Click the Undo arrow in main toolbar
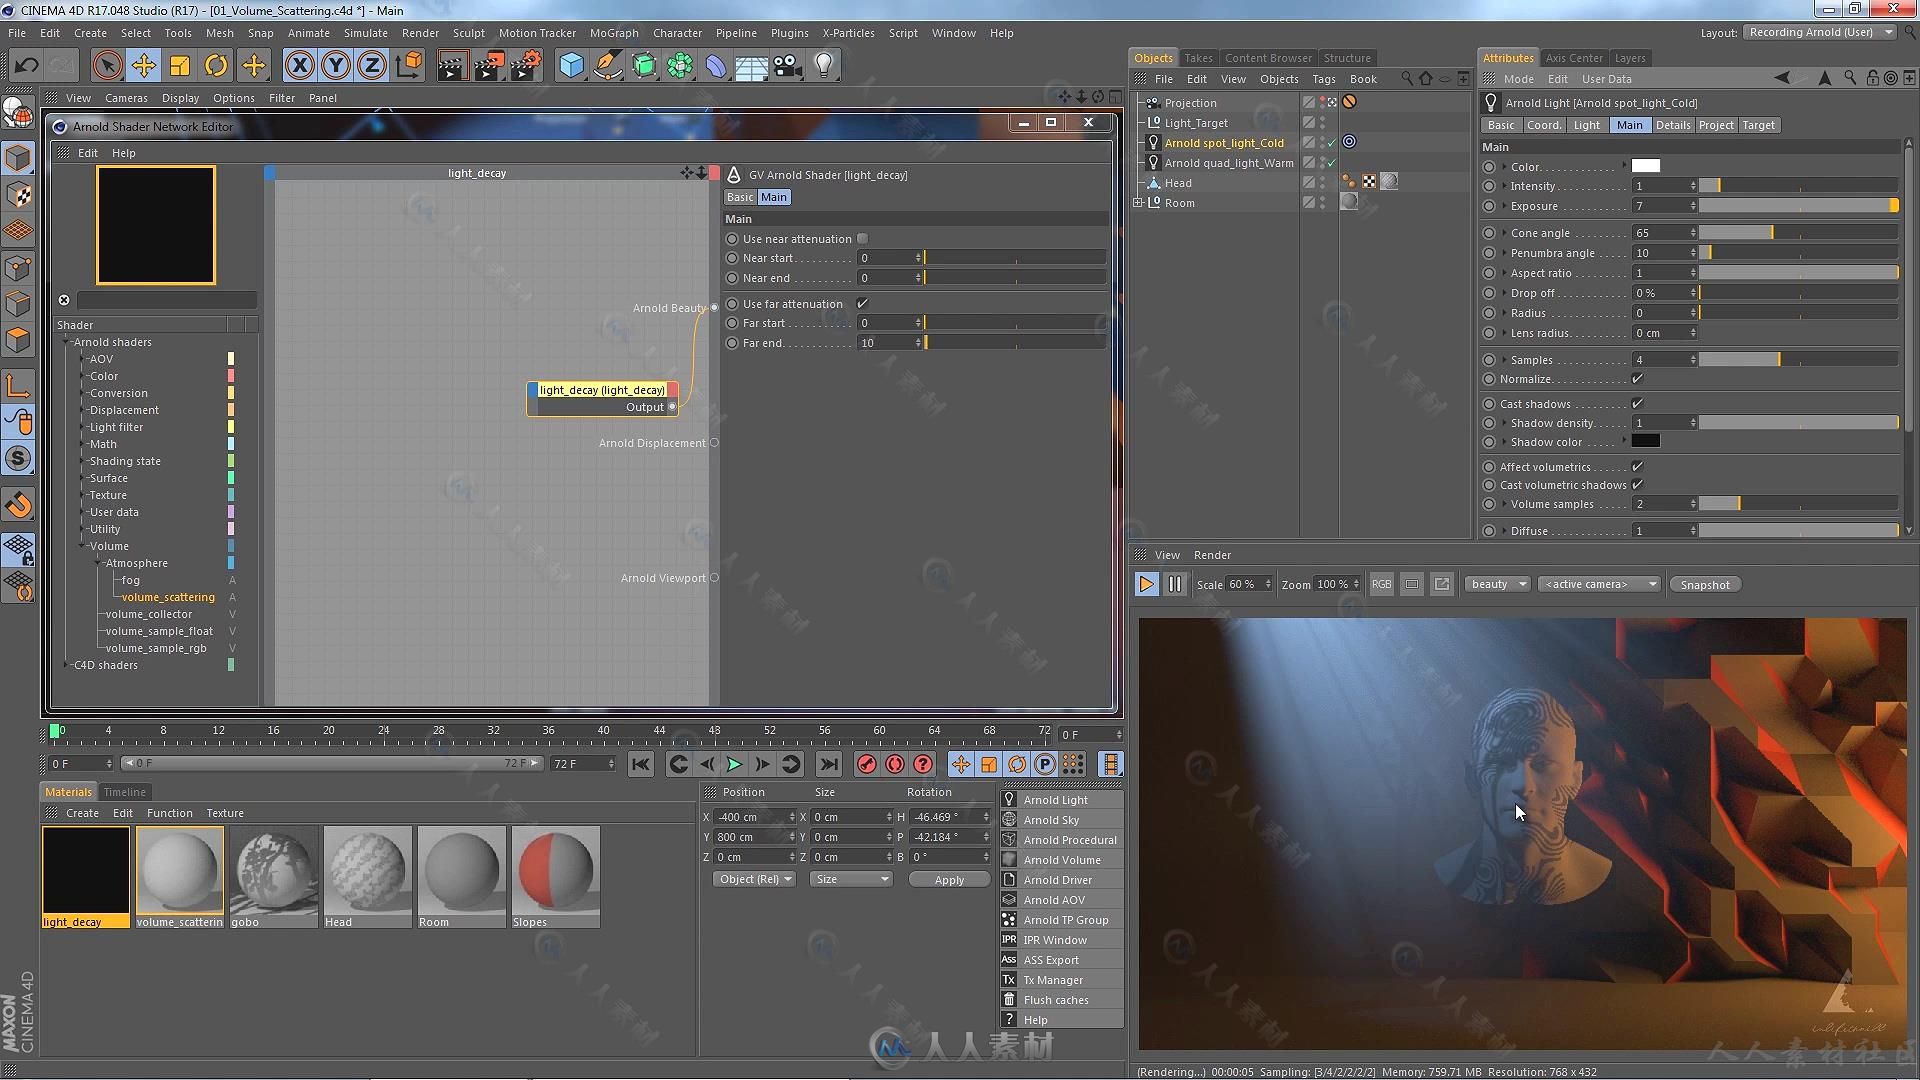 point(27,66)
